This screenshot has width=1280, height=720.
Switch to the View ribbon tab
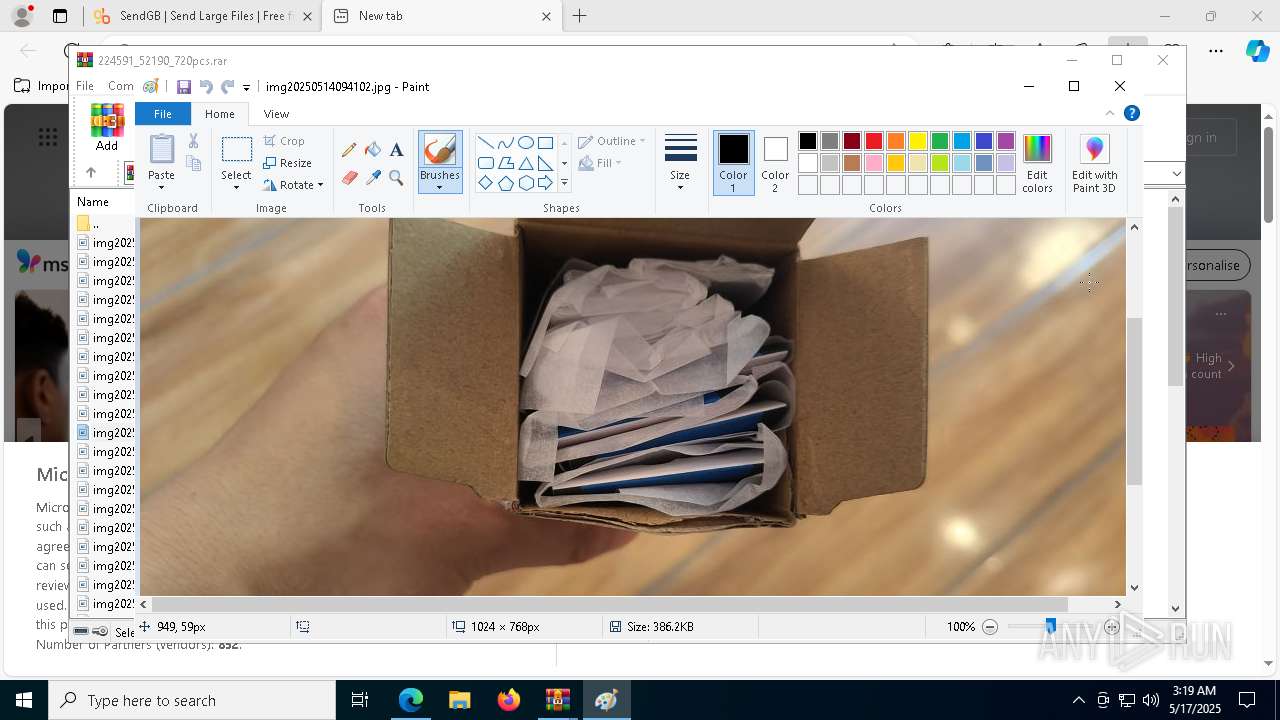[276, 114]
